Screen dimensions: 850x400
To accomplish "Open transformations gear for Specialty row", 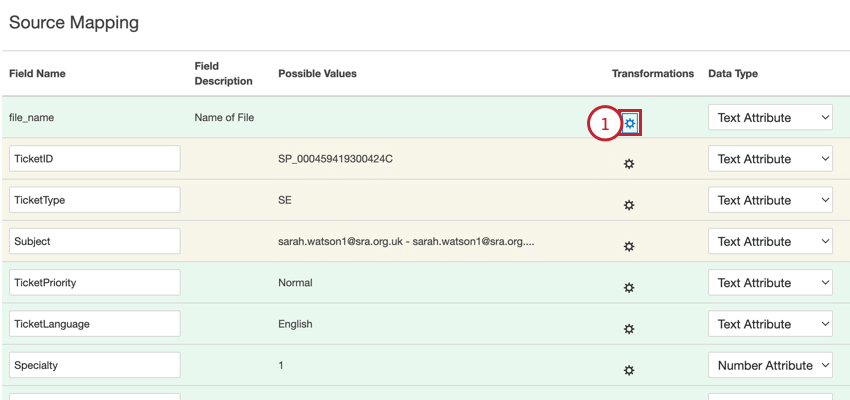I will point(629,370).
